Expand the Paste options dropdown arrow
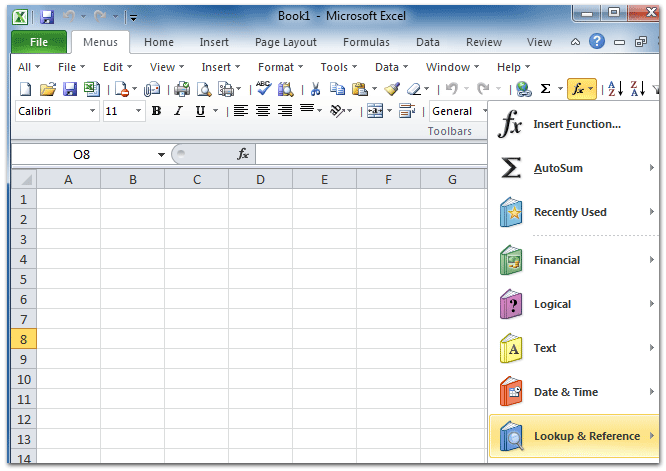This screenshot has width=666, height=471. pos(374,89)
